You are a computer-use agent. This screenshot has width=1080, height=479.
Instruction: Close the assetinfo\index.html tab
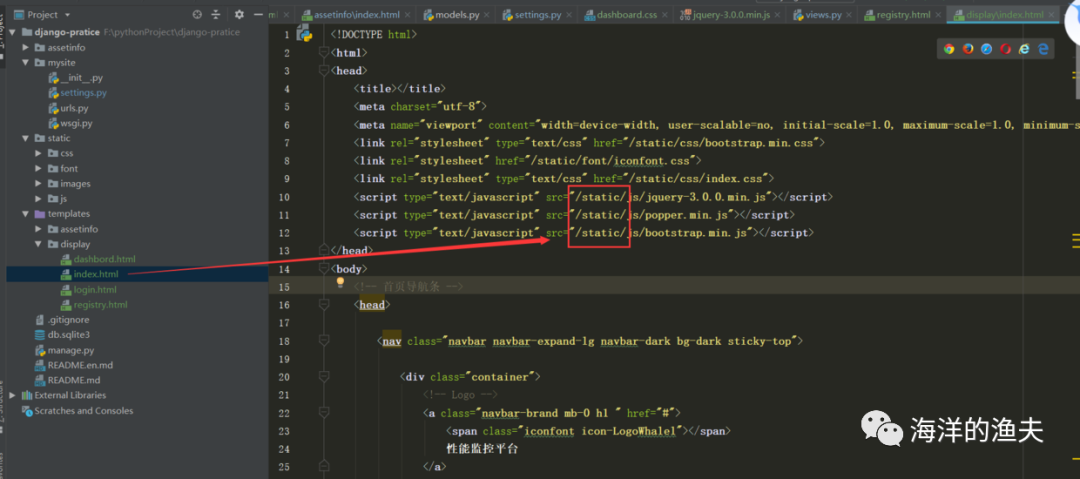tap(408, 14)
